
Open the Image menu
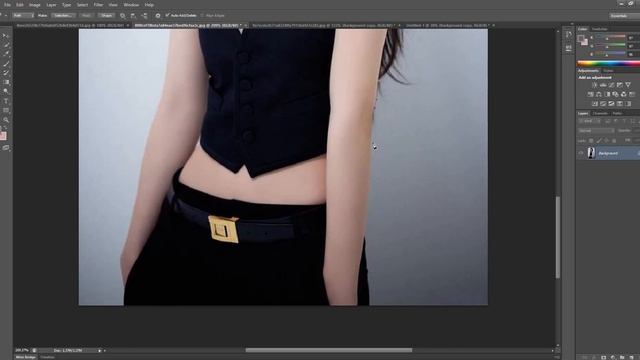[35, 5]
